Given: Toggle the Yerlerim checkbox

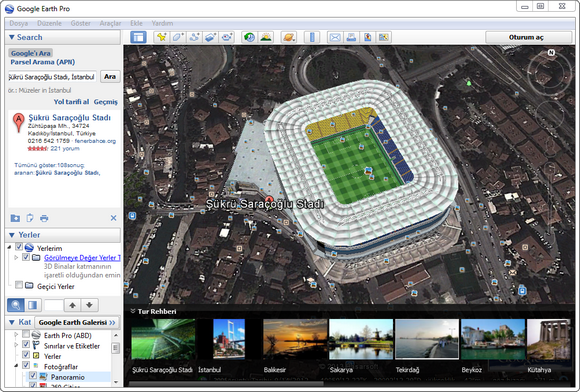Looking at the screenshot, I should point(19,247).
